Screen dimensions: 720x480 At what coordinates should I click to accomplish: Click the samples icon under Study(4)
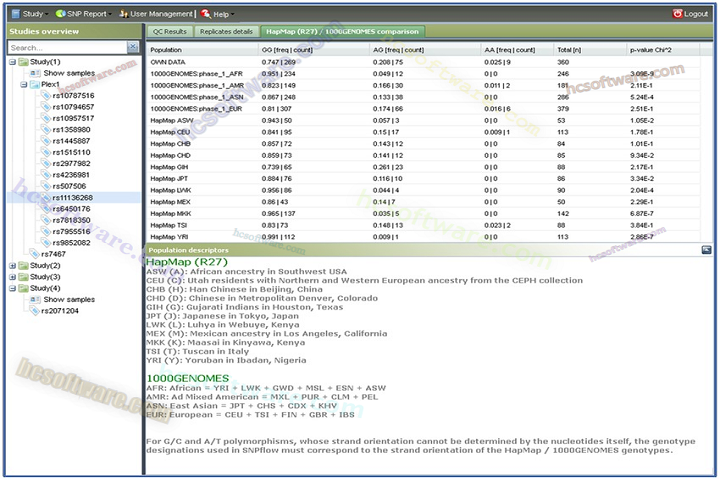(35, 299)
